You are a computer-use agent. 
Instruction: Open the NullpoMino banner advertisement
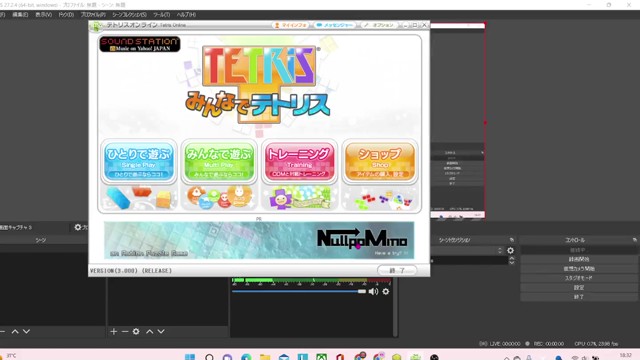click(x=259, y=240)
